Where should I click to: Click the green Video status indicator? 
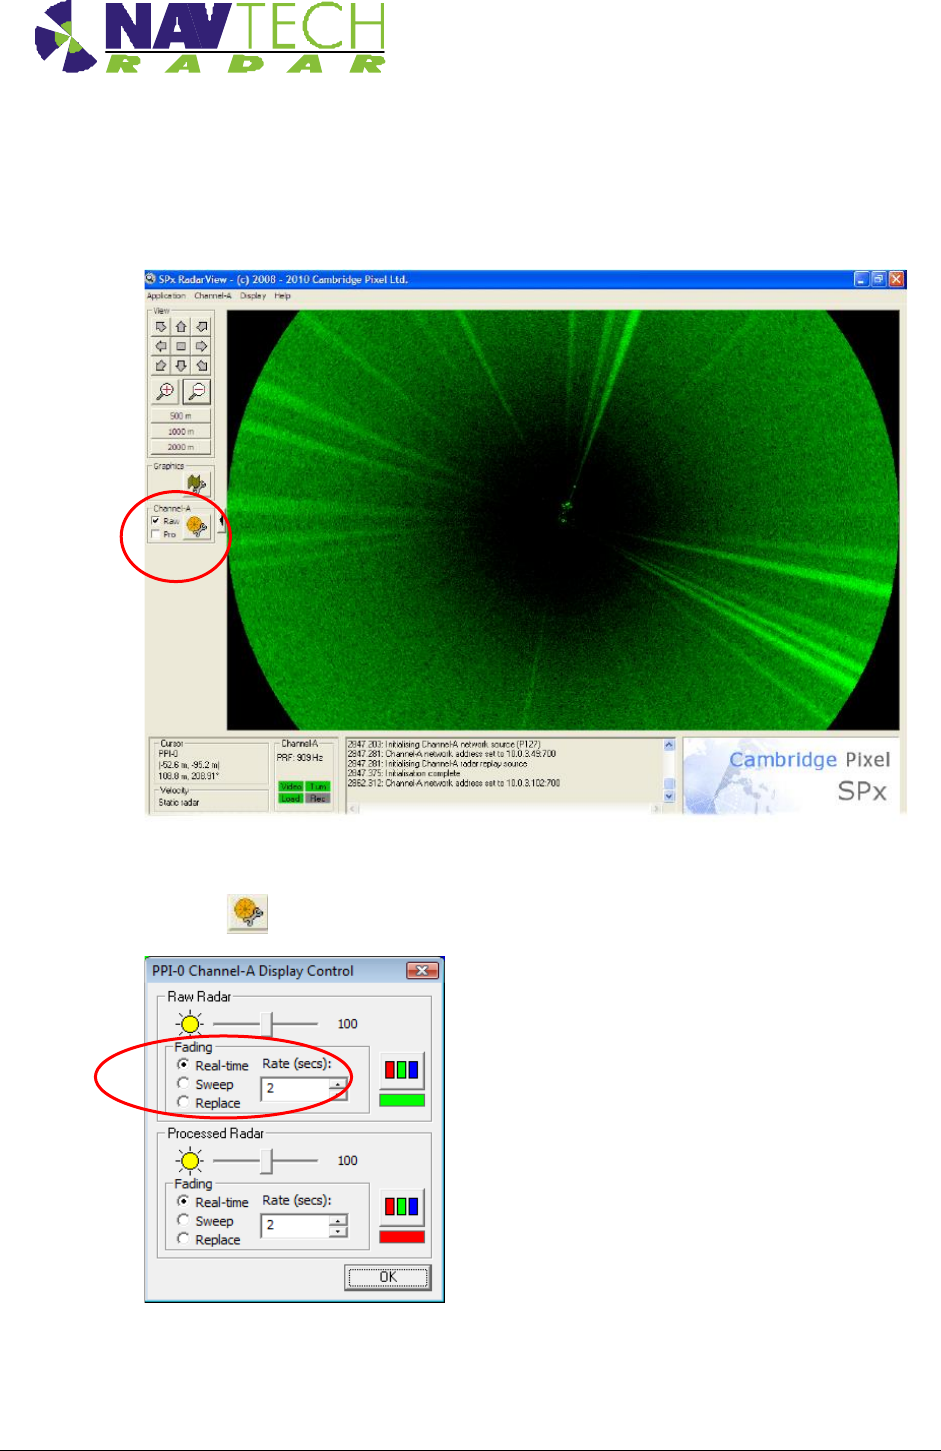tap(291, 787)
